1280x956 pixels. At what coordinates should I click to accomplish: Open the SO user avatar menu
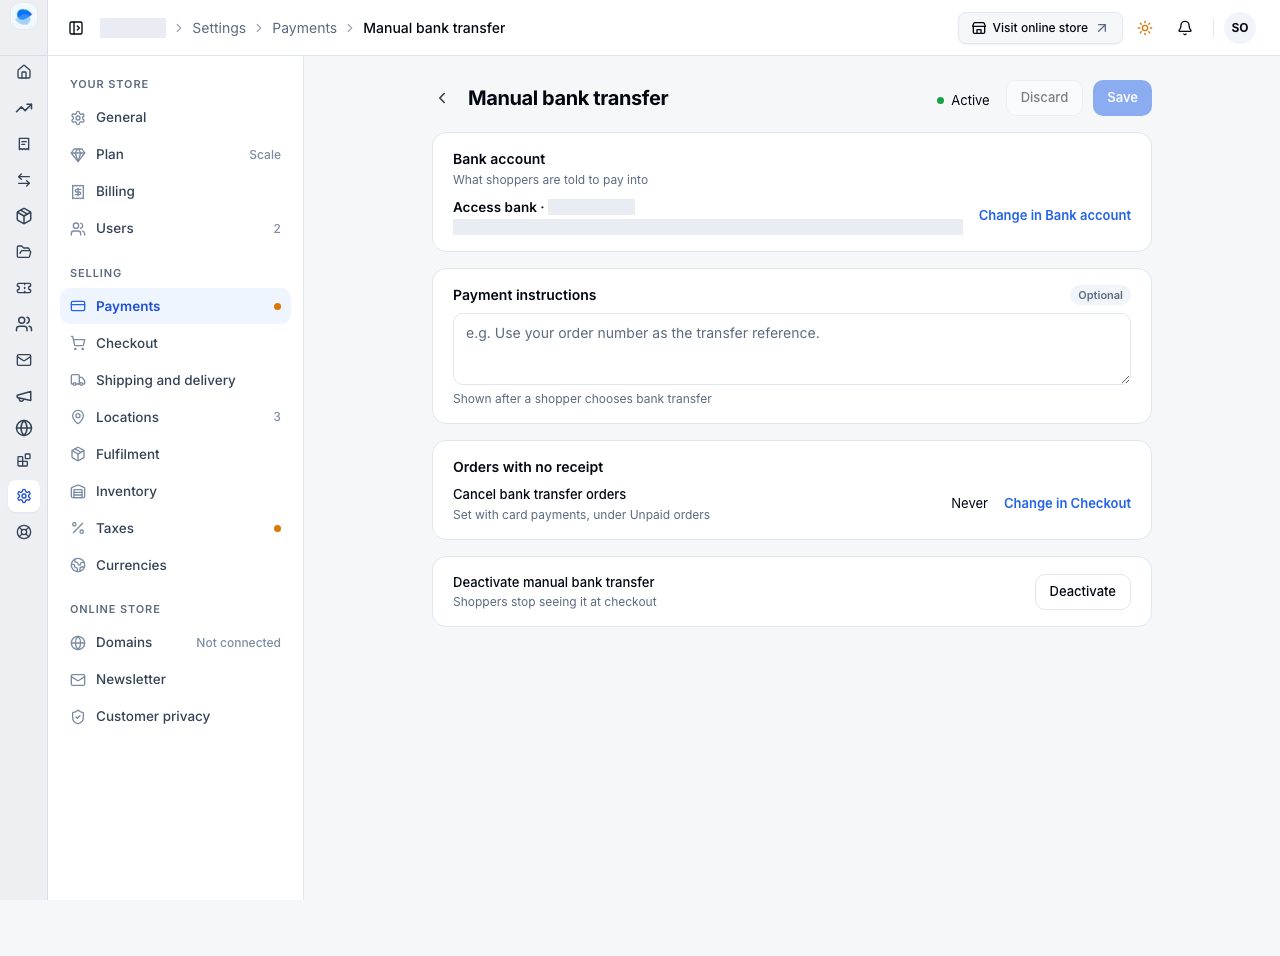(x=1240, y=28)
